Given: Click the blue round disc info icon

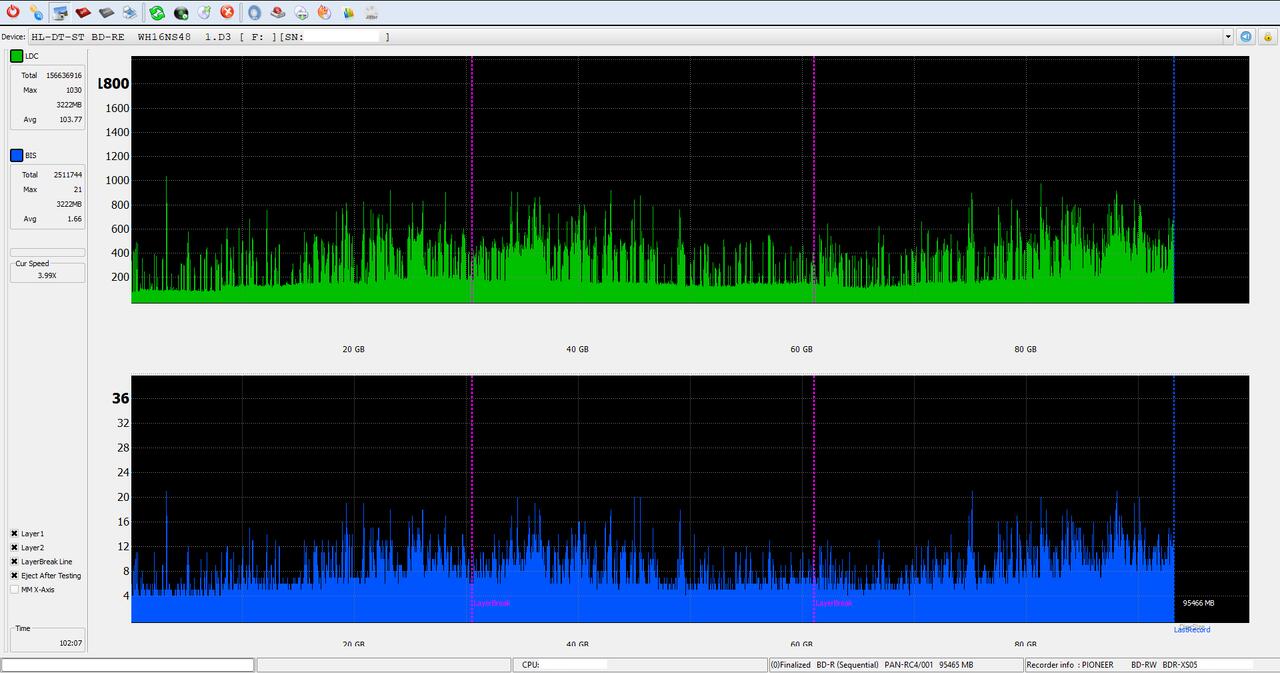Looking at the screenshot, I should tap(254, 13).
